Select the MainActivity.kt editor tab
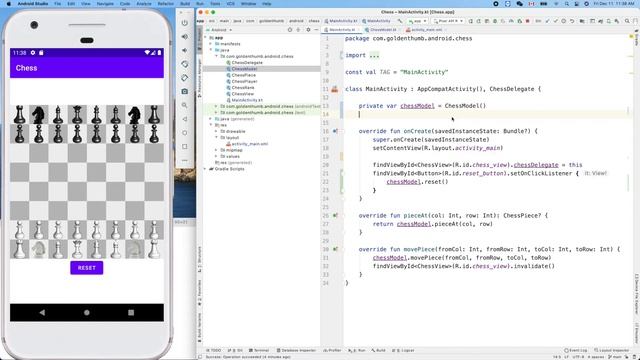Screen dimensions: 640x360 click(x=341, y=30)
